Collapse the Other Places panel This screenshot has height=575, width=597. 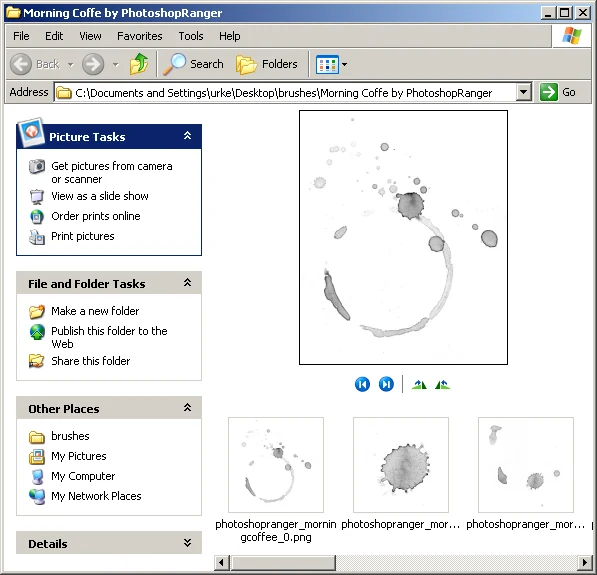coord(187,407)
